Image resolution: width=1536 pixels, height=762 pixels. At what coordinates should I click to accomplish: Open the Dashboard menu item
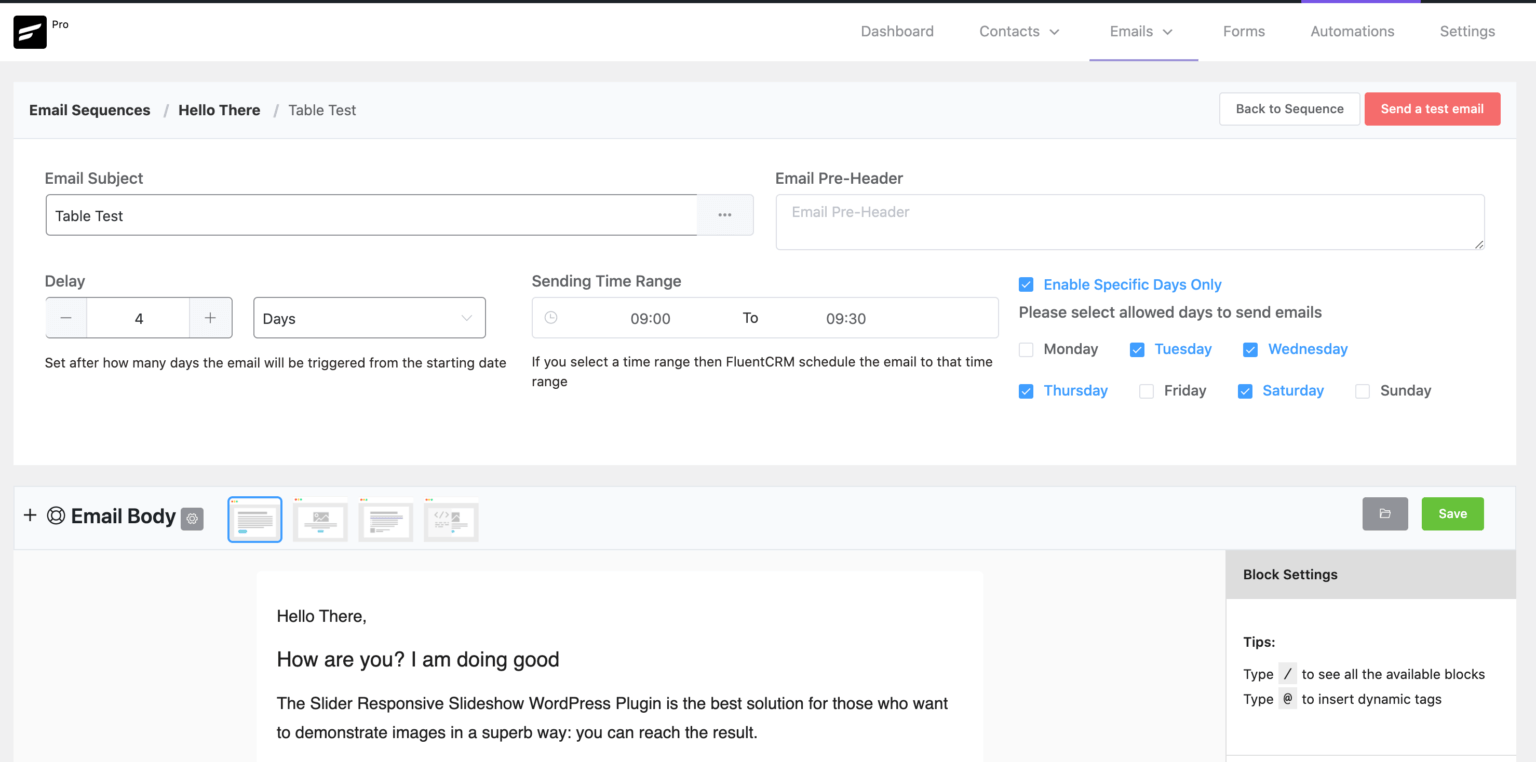(896, 31)
